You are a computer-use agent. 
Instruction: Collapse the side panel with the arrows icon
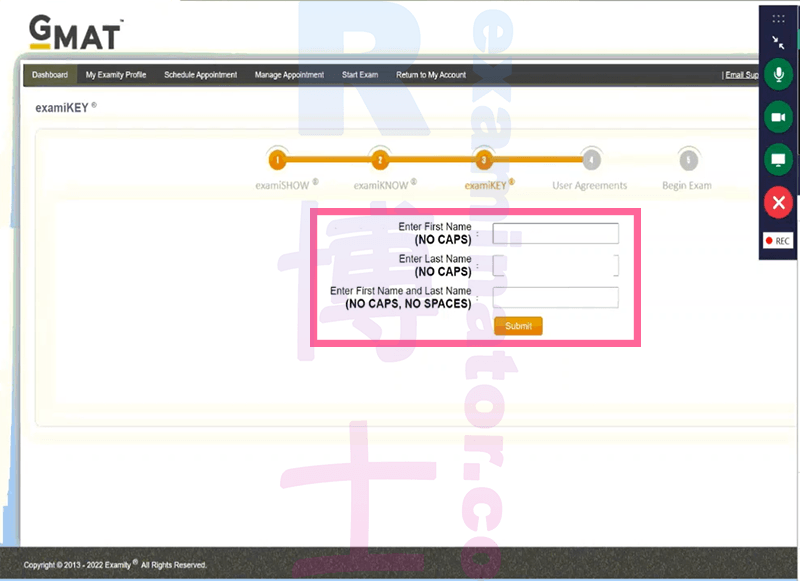pos(778,42)
